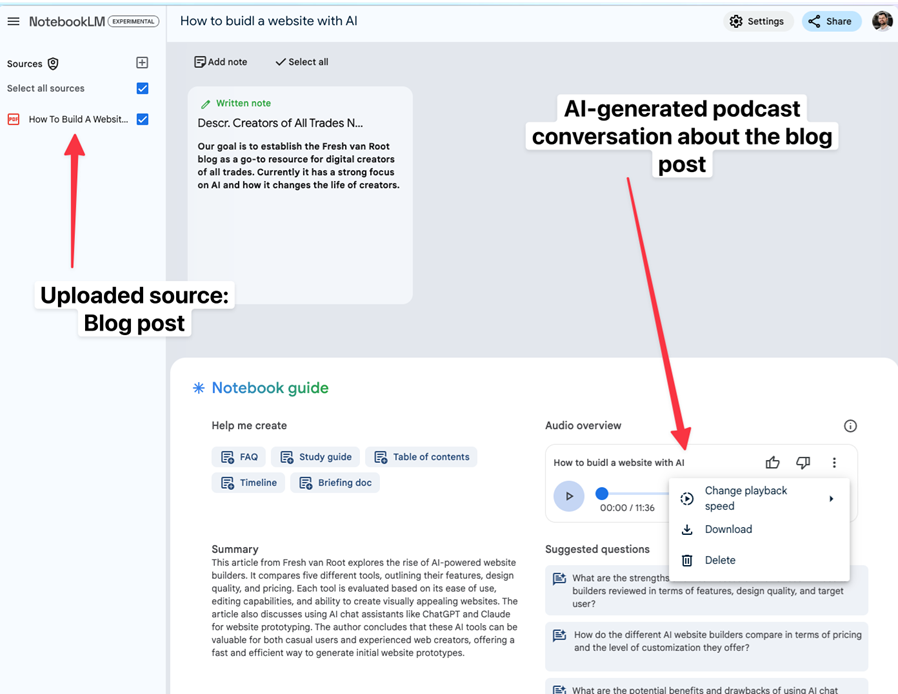The image size is (898, 694).
Task: Open the audio three-dot more menu
Action: pos(834,462)
